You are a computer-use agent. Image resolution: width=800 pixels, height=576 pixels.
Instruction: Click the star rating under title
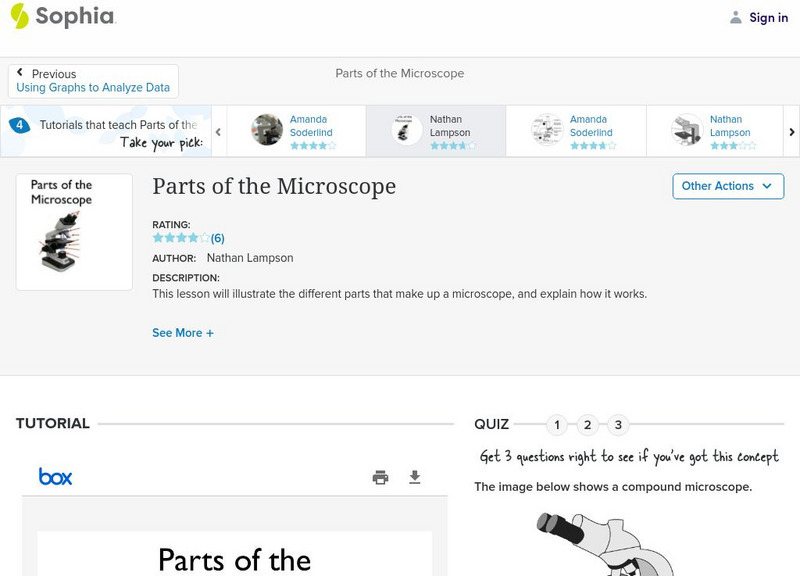[181, 238]
